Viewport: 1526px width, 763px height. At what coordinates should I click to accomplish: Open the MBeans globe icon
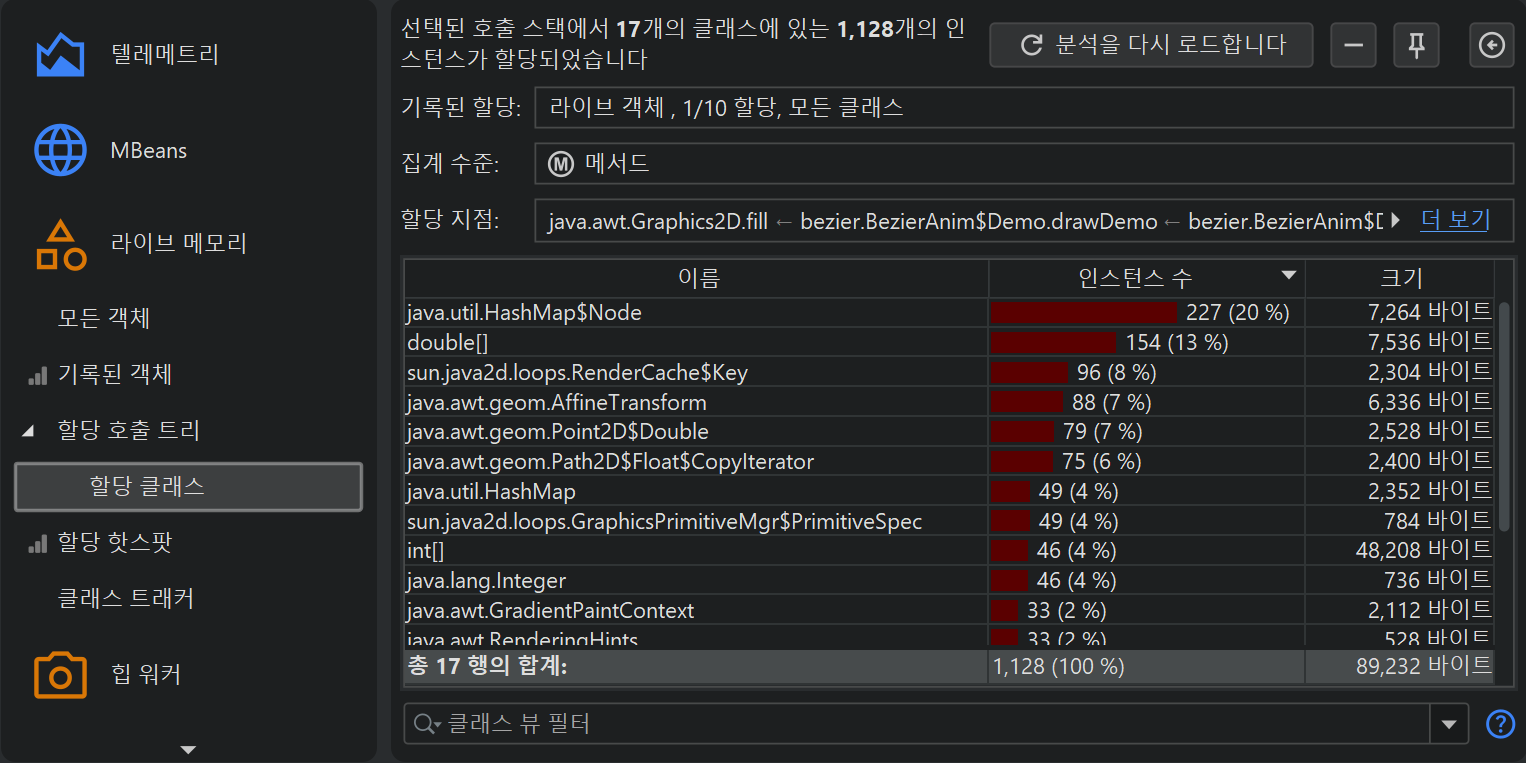point(60,151)
